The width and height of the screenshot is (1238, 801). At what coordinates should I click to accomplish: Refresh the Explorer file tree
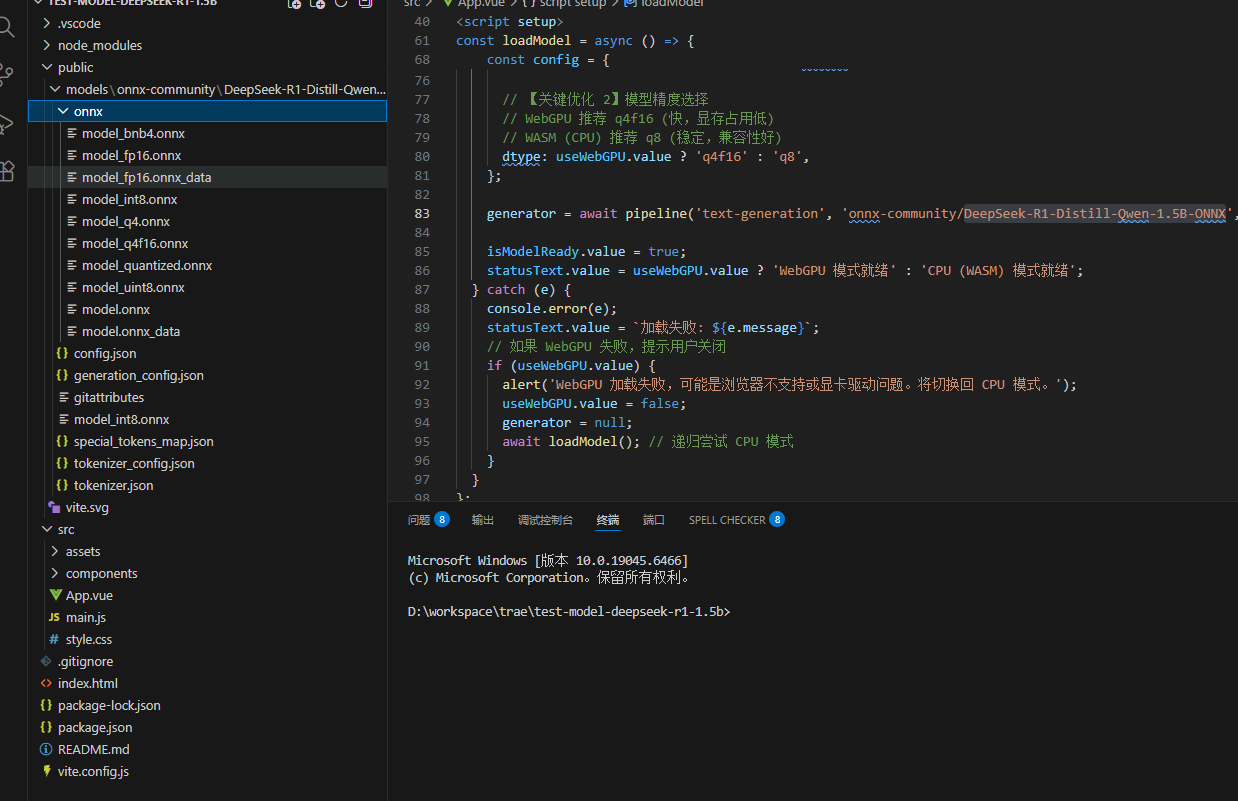[x=341, y=4]
